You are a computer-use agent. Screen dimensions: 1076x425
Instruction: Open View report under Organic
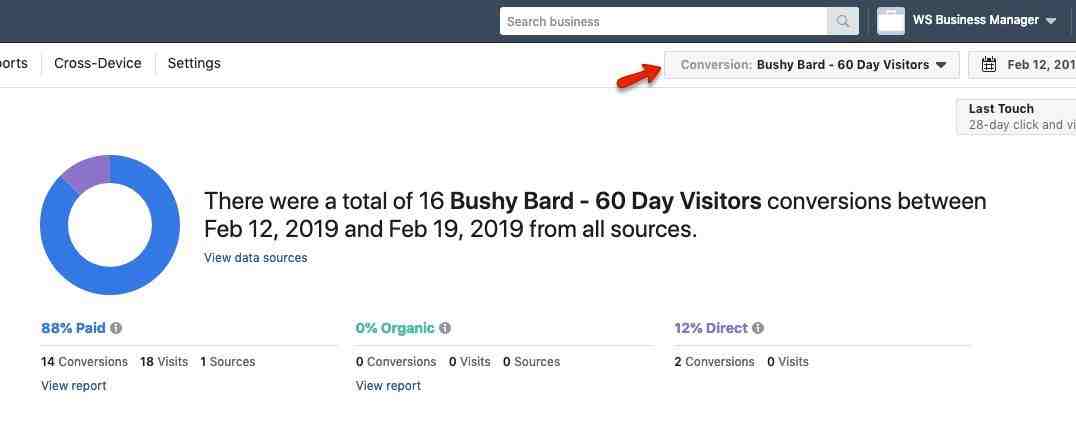click(x=388, y=386)
